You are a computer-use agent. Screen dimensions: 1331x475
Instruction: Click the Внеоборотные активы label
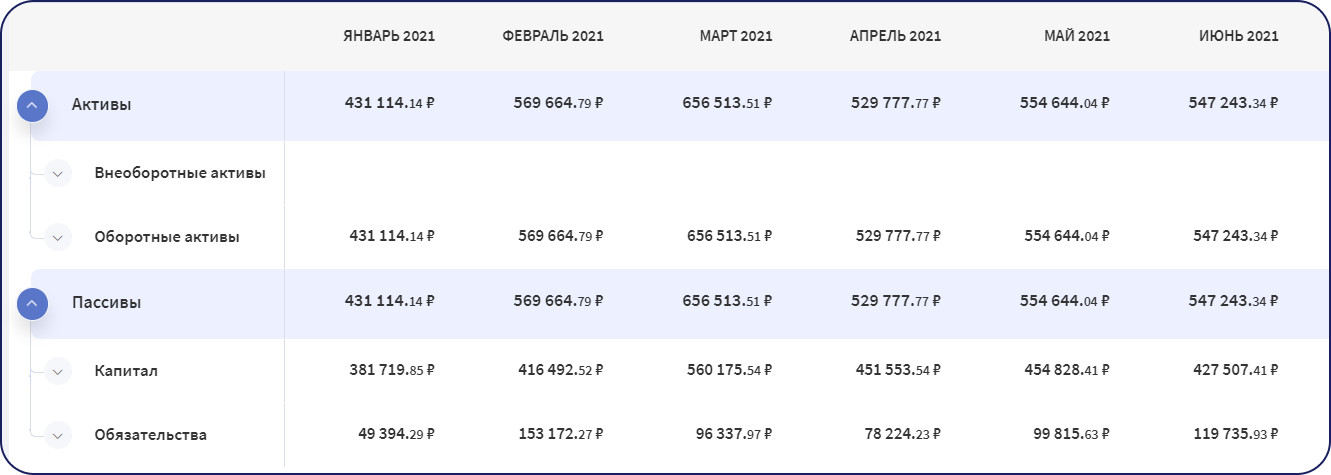click(x=180, y=173)
